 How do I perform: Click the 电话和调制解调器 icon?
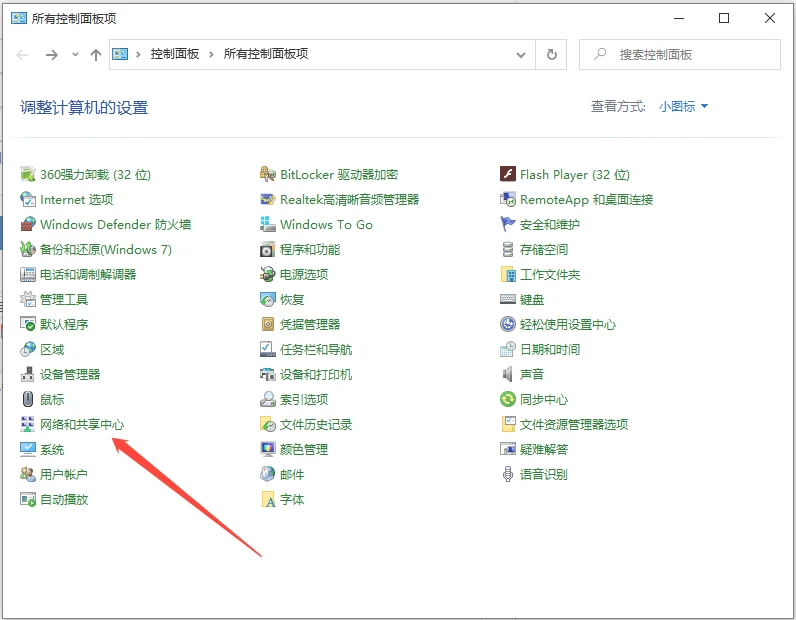[x=27, y=274]
